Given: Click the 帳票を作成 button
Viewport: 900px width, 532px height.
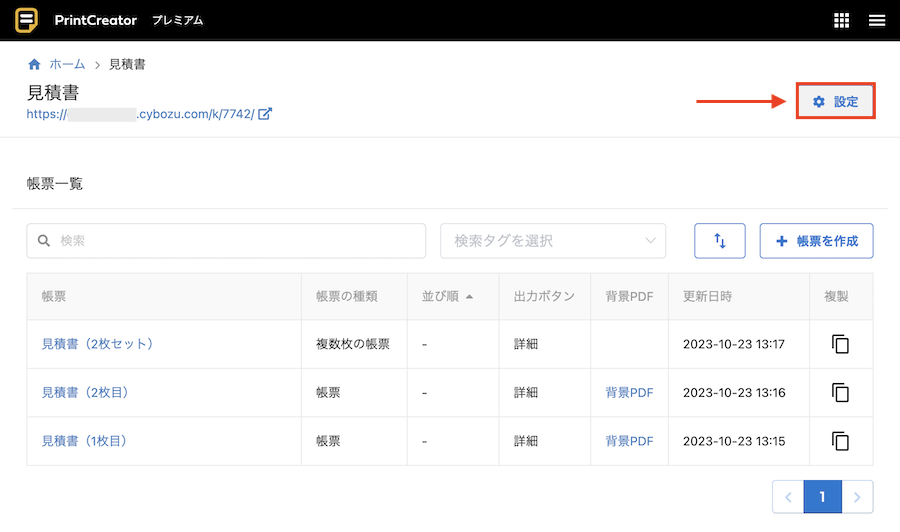Looking at the screenshot, I should pyautogui.click(x=816, y=241).
